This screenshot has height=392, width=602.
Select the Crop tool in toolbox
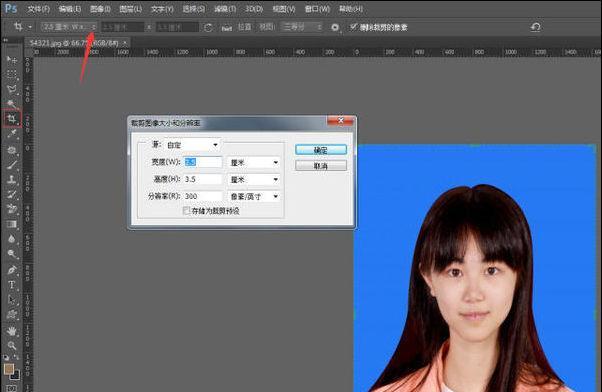click(12, 119)
